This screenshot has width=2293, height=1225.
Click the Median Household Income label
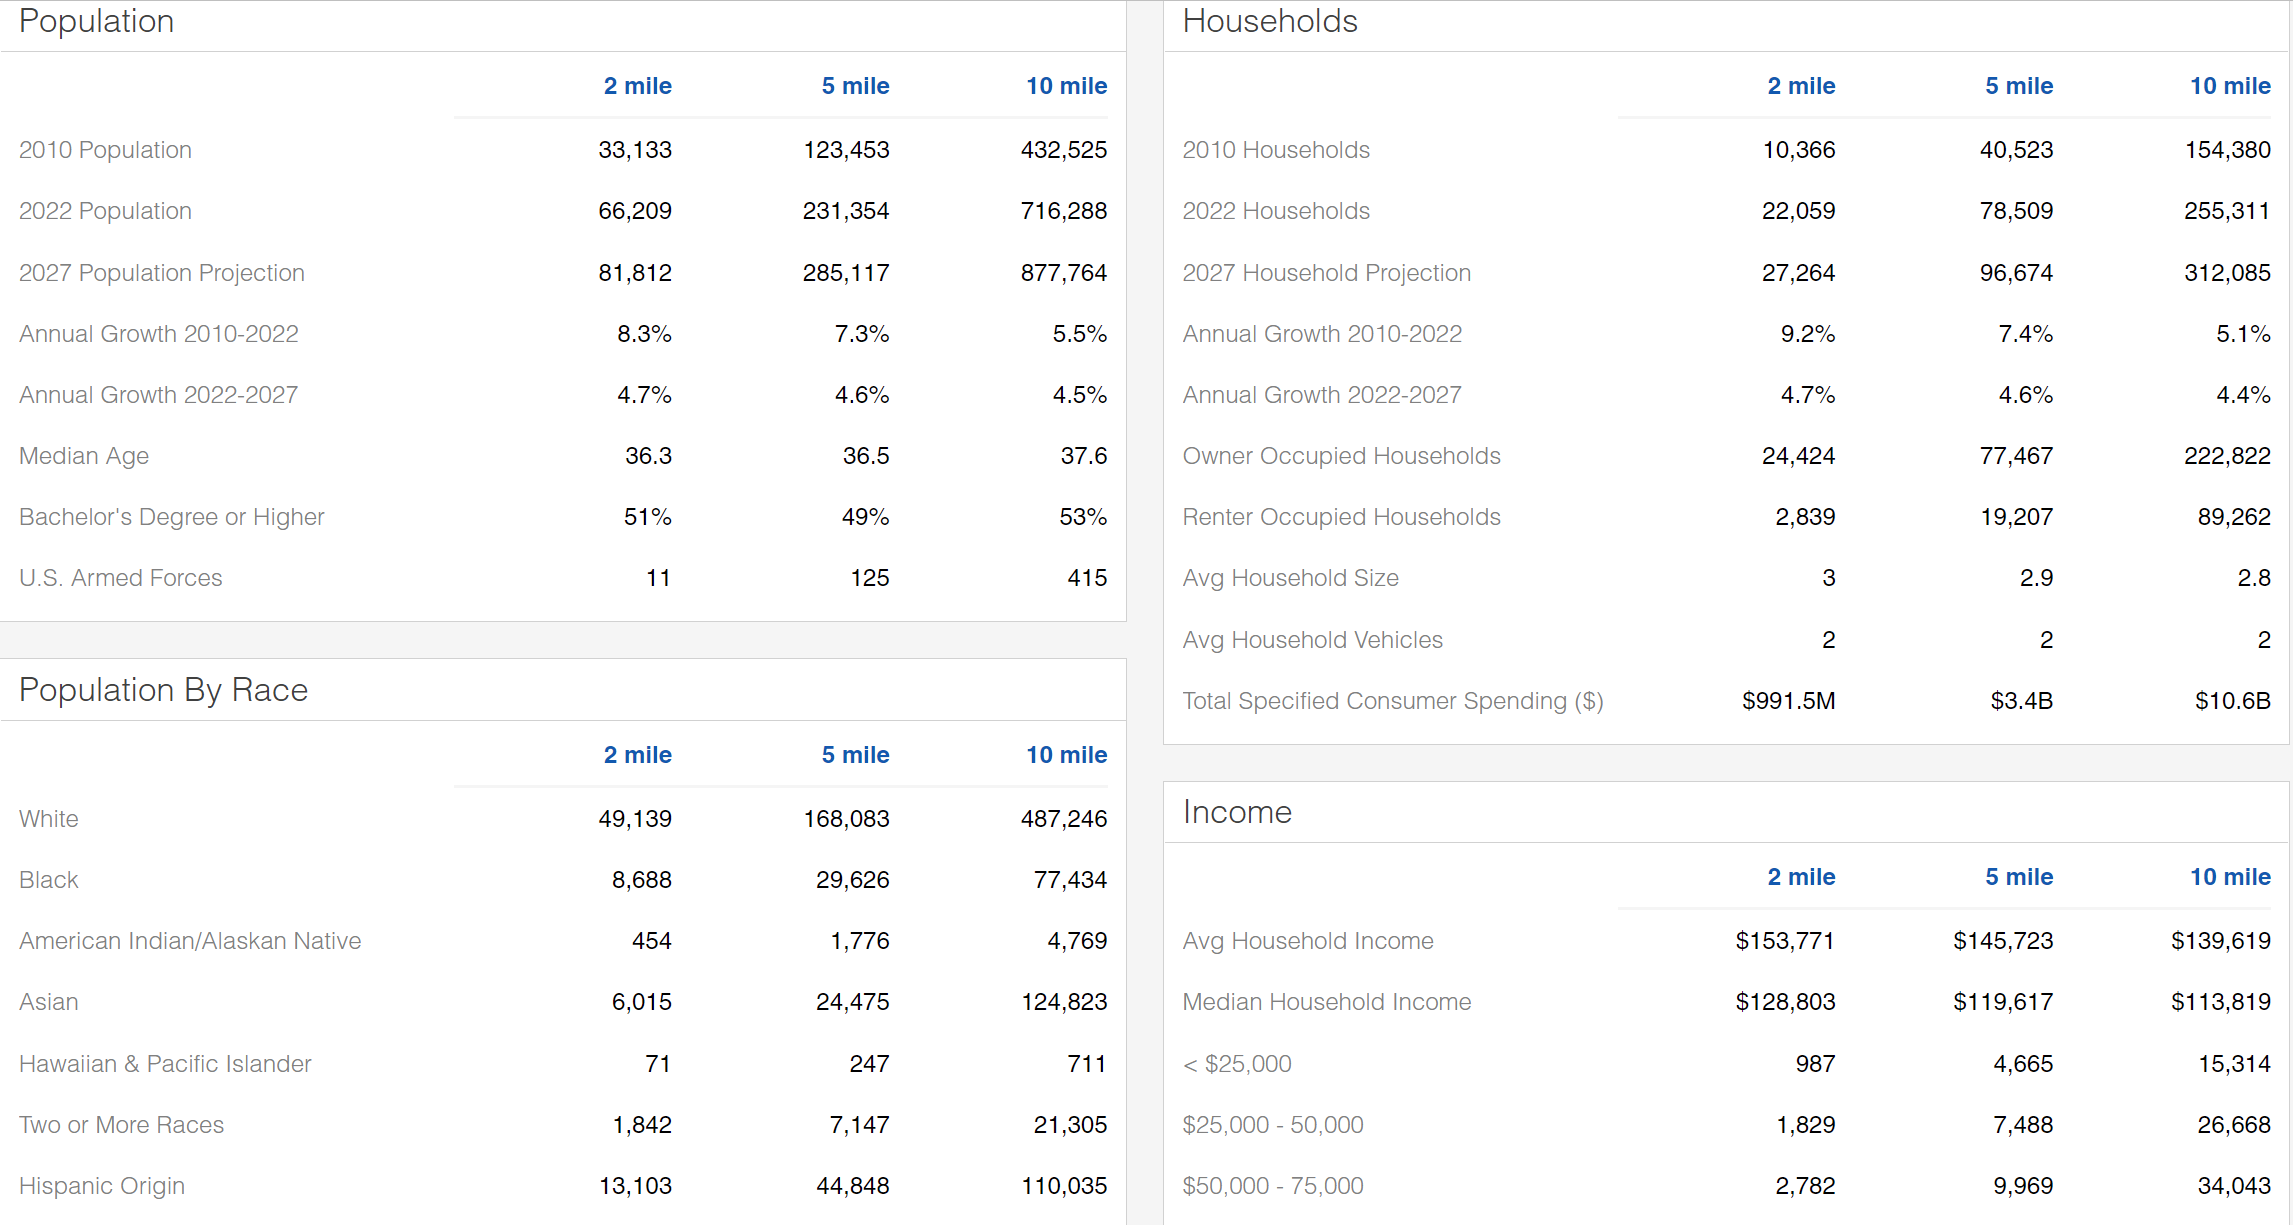click(1327, 1002)
